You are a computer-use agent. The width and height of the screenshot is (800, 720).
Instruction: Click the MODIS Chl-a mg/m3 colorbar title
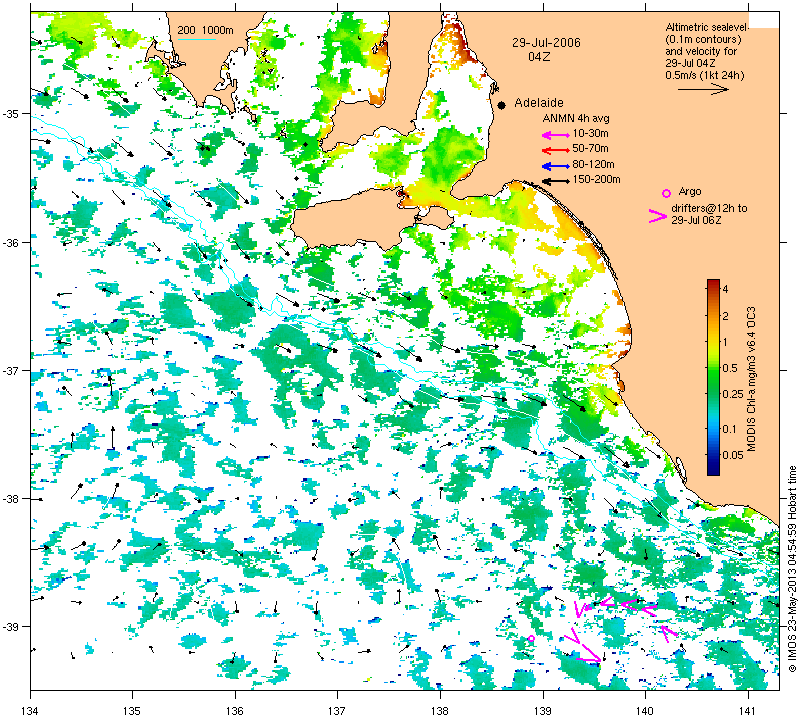point(751,379)
